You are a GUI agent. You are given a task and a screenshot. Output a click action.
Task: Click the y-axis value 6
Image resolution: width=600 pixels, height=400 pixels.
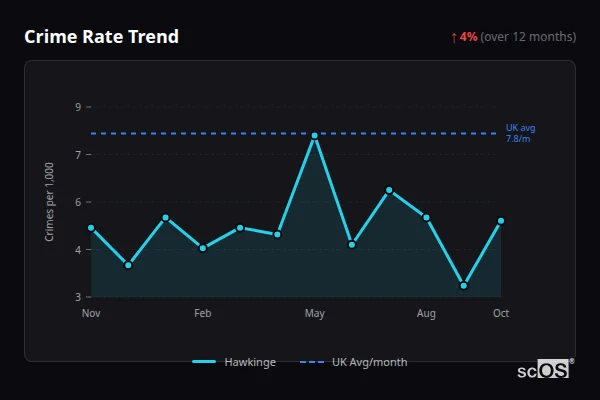click(x=78, y=202)
